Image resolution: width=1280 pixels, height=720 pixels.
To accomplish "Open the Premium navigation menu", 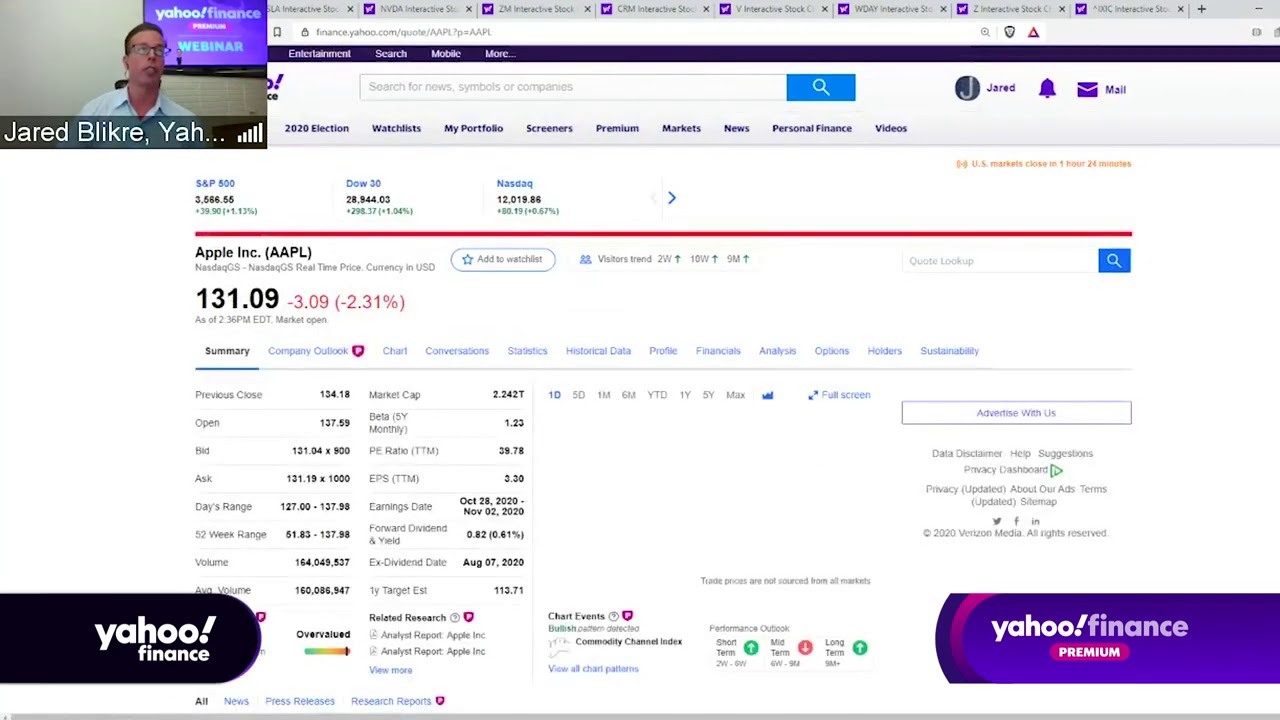I will 617,128.
